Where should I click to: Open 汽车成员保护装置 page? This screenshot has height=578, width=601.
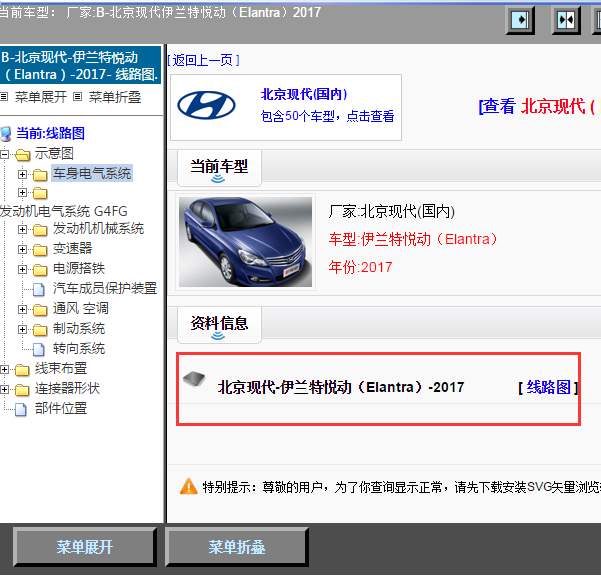[x=105, y=288]
